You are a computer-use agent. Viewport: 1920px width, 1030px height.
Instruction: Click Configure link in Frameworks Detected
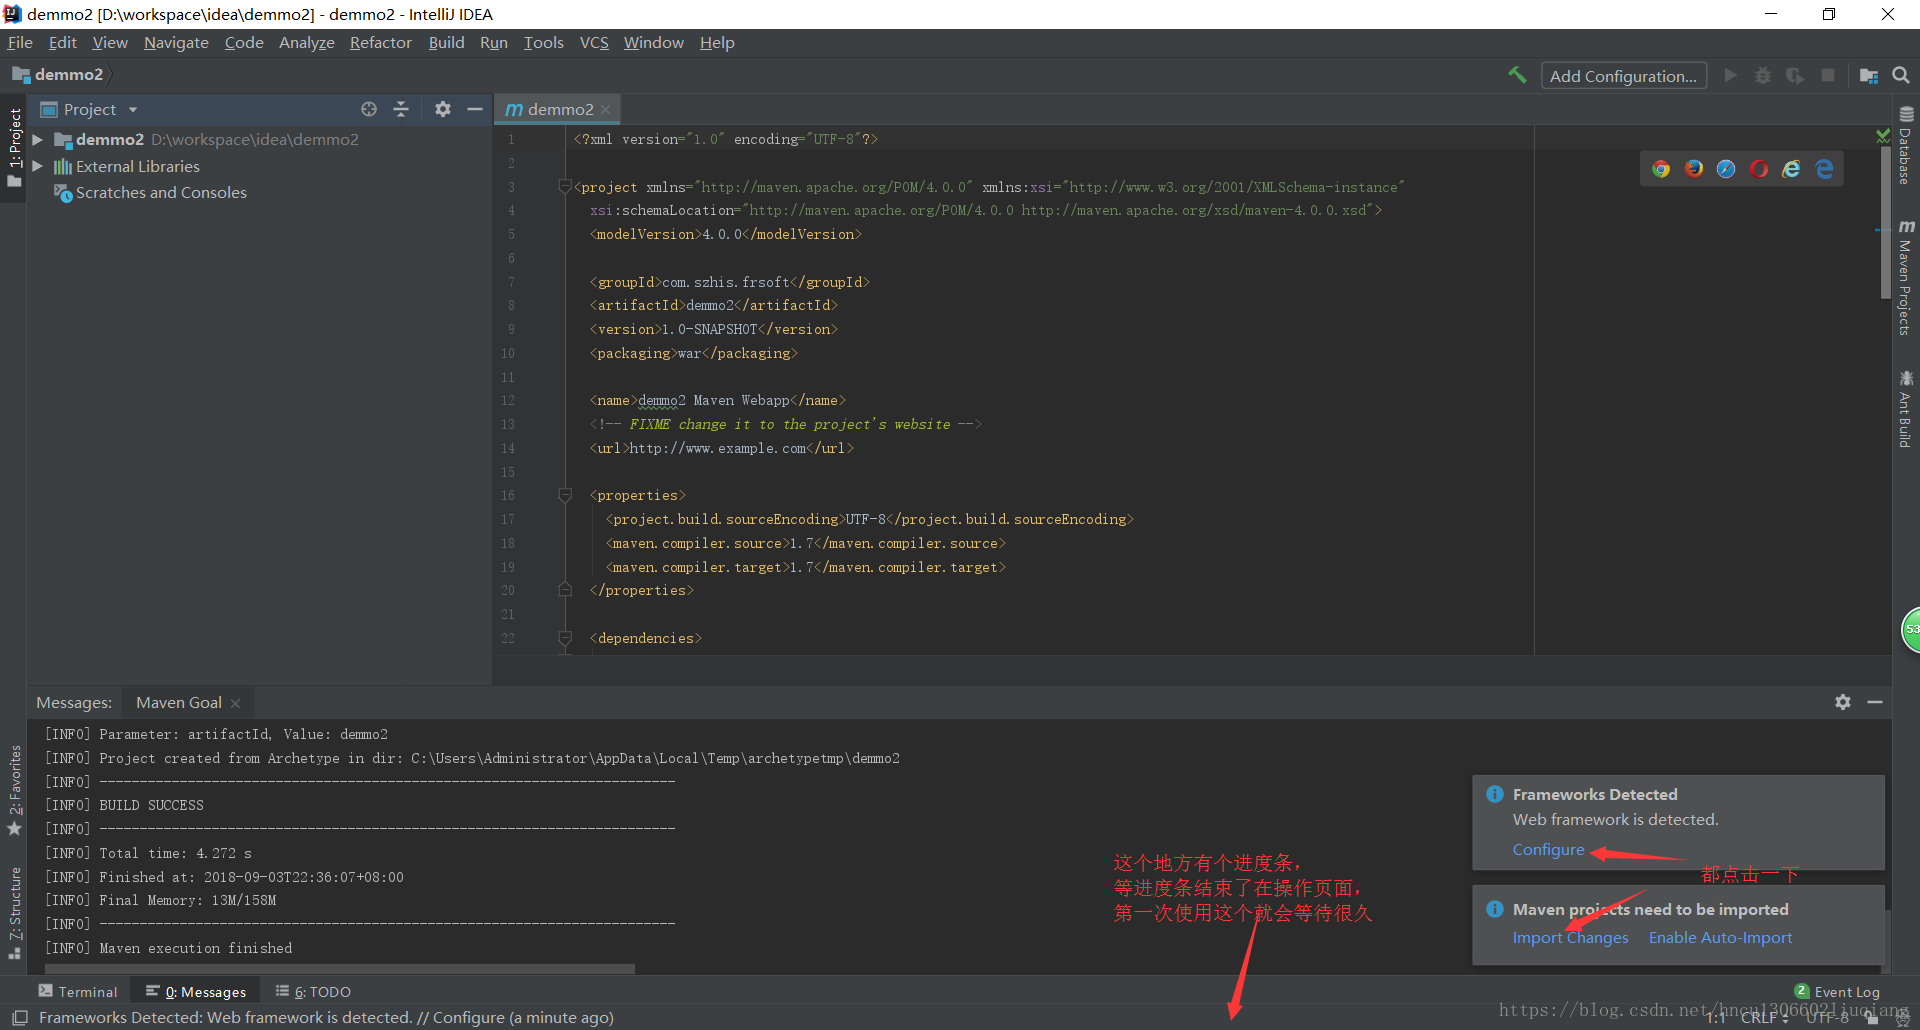[1548, 849]
